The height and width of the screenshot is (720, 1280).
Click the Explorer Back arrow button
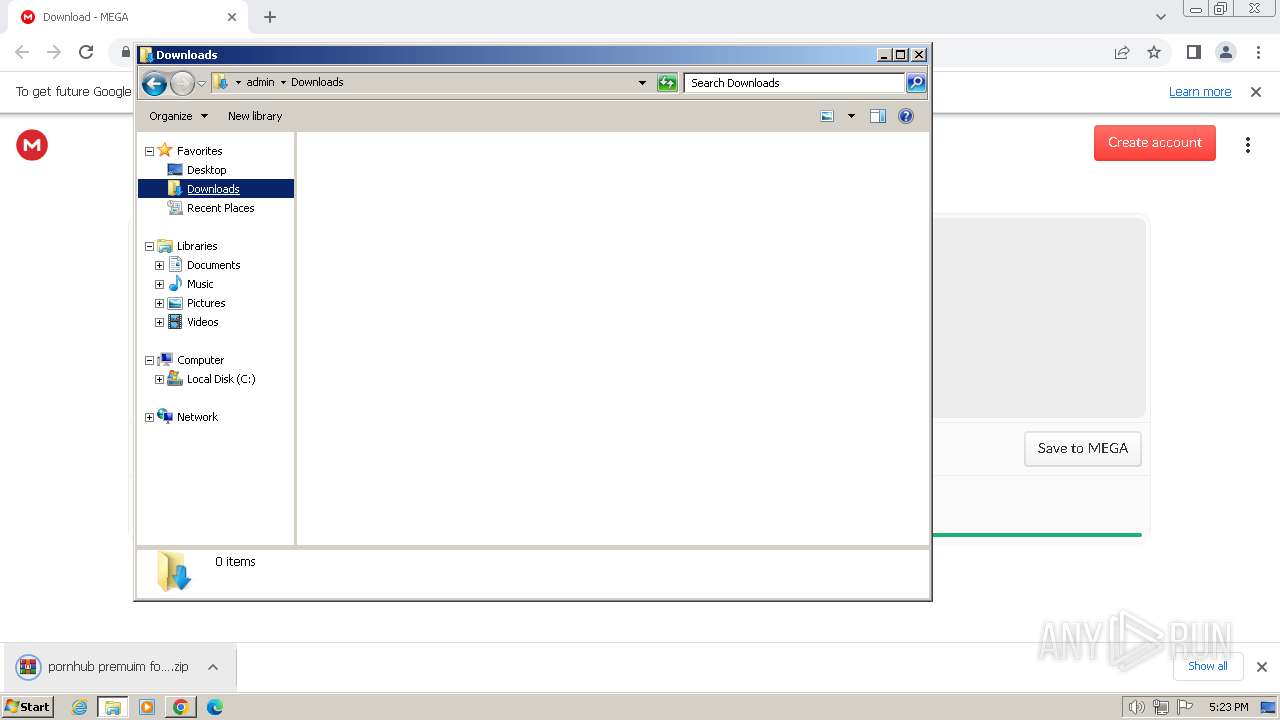tap(154, 83)
